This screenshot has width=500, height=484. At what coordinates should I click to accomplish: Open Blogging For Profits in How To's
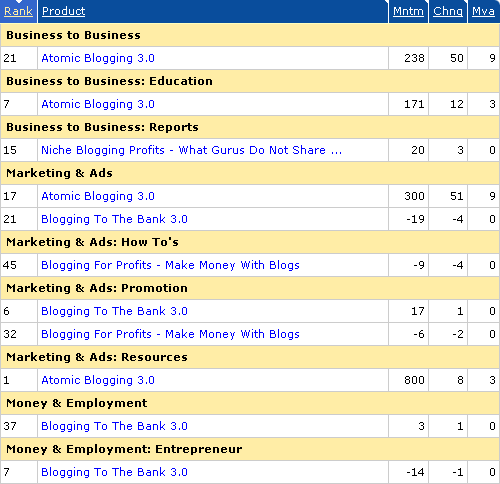tap(170, 265)
